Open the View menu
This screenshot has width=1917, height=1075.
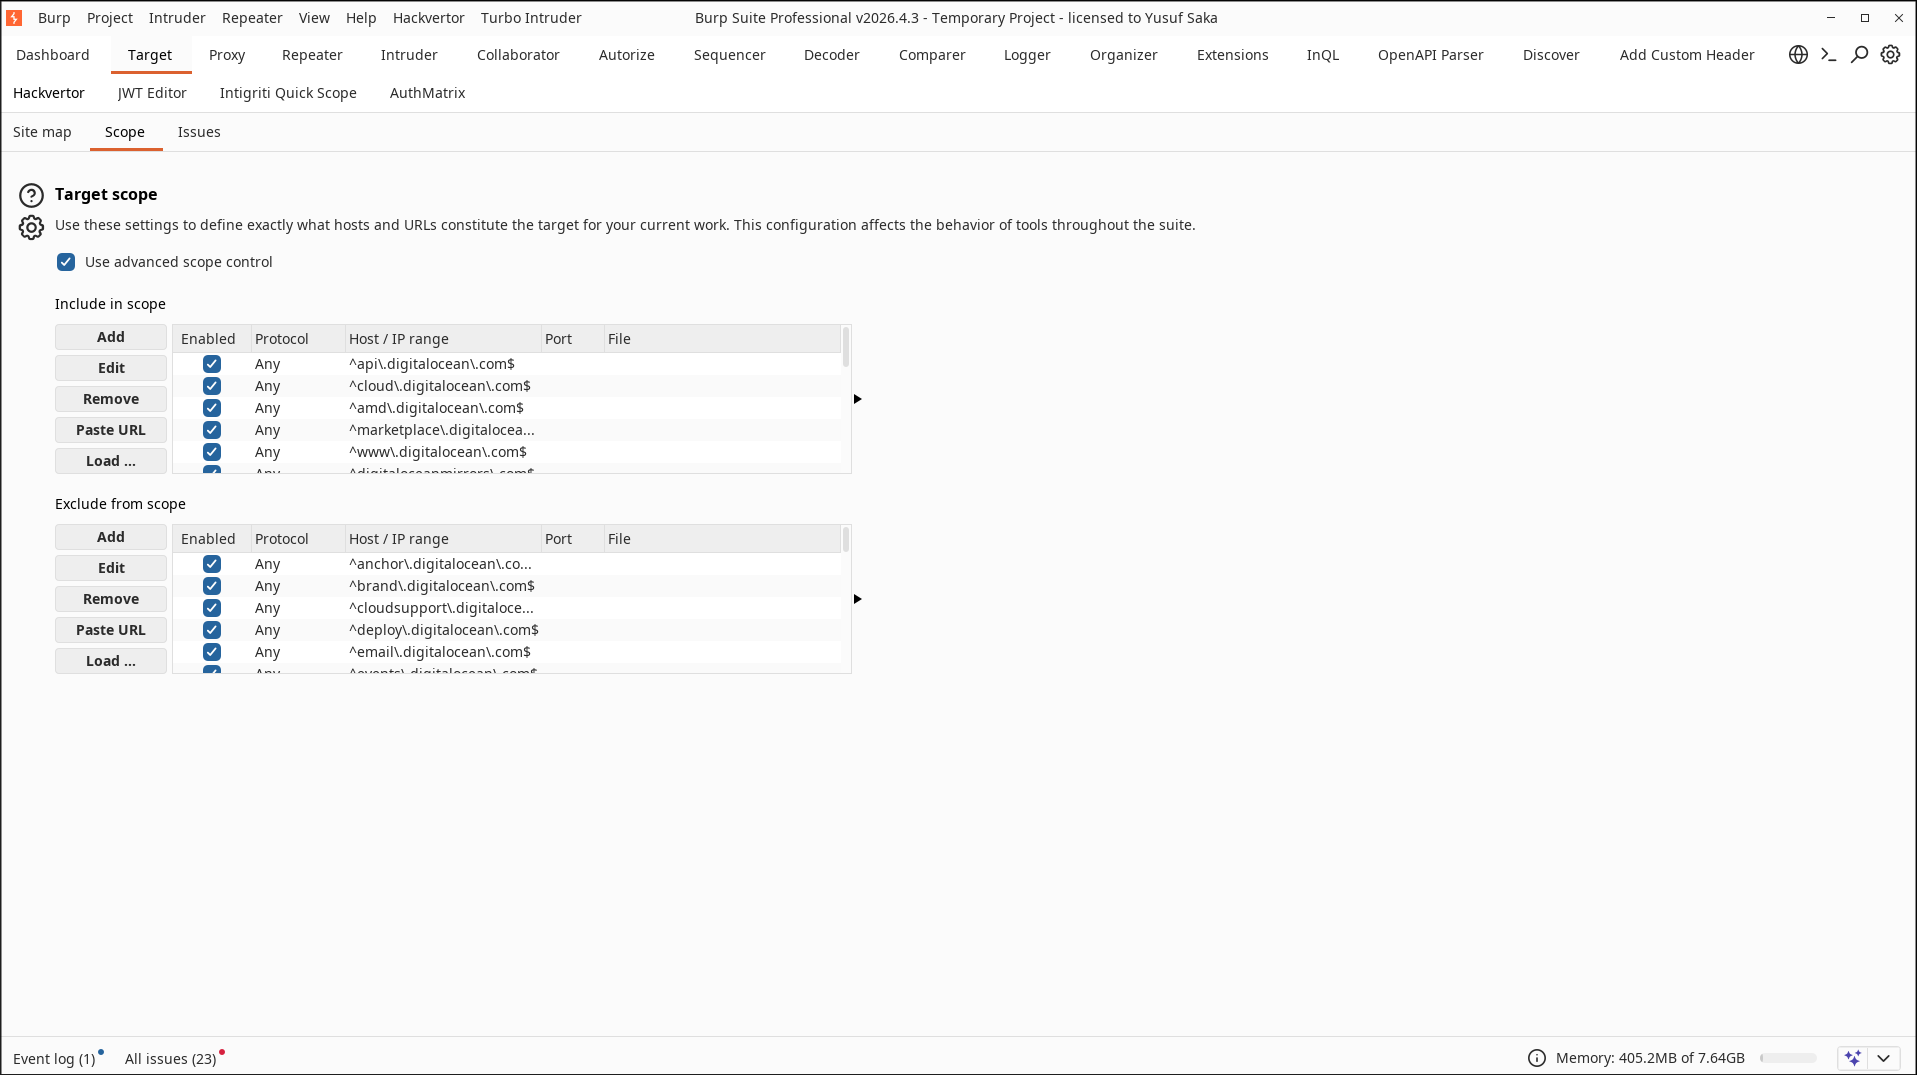point(314,18)
